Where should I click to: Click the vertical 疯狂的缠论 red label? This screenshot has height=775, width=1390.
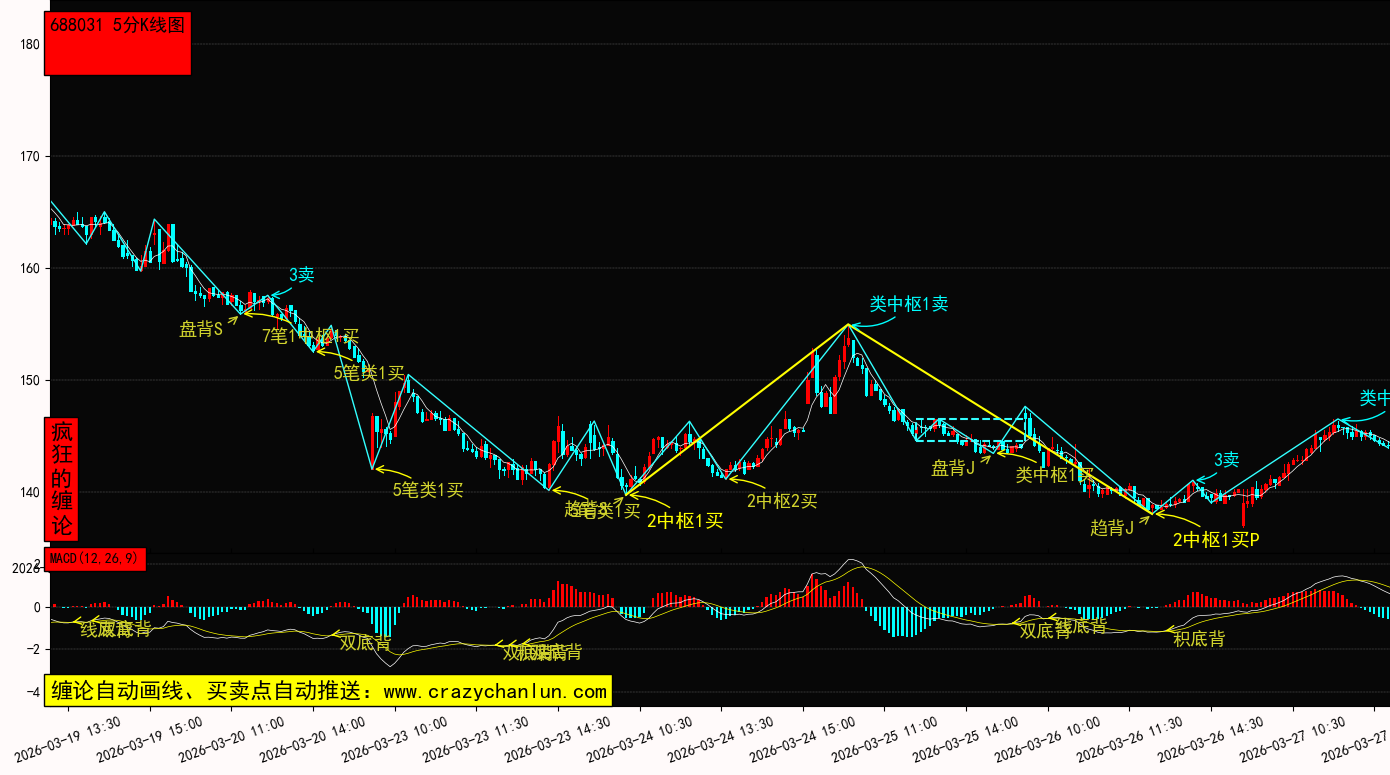coord(63,479)
